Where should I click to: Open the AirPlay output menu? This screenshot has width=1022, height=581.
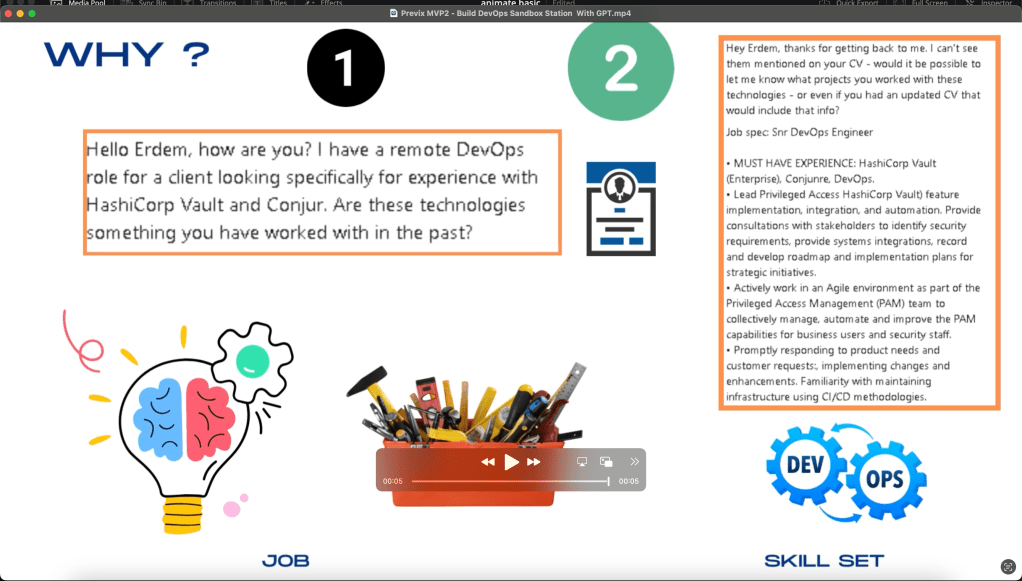(582, 462)
